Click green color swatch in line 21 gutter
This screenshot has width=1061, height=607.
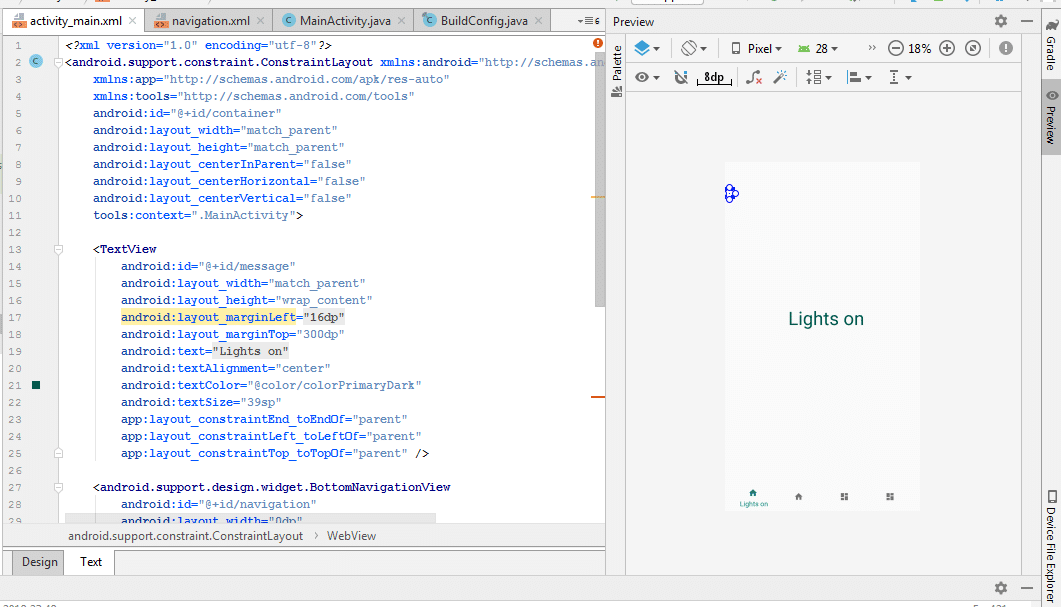pos(36,385)
